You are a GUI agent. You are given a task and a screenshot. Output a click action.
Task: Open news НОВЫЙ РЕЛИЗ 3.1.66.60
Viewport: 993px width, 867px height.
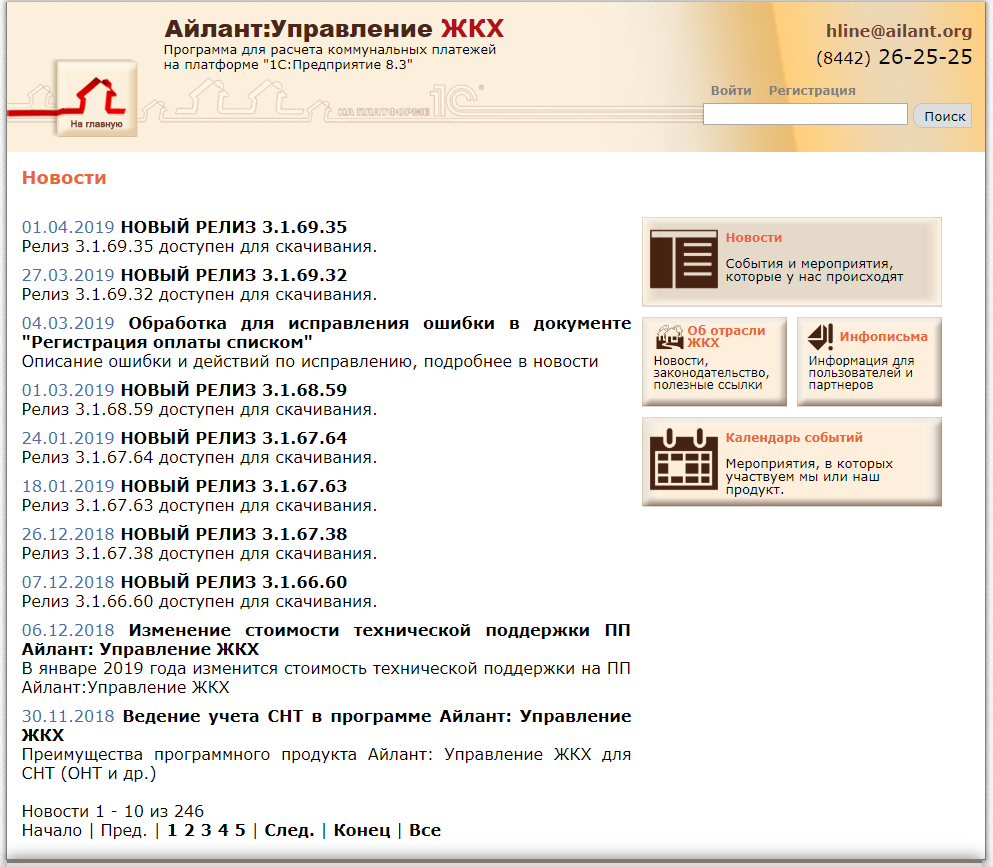tap(234, 581)
